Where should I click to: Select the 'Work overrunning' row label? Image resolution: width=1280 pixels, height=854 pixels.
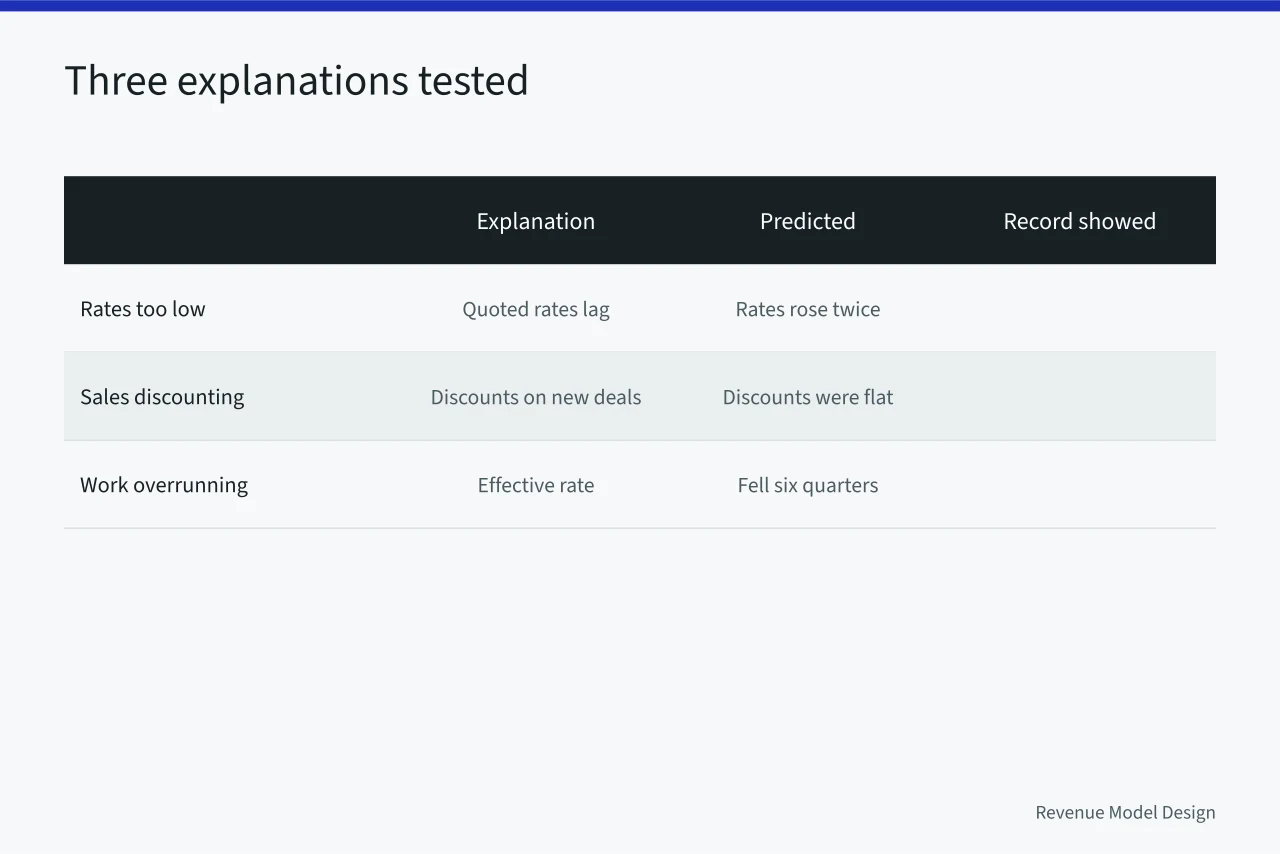click(x=164, y=485)
